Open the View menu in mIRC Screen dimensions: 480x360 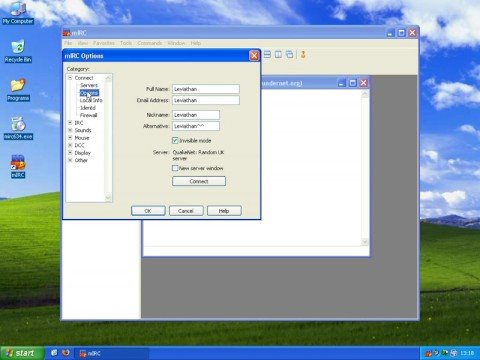coord(82,43)
